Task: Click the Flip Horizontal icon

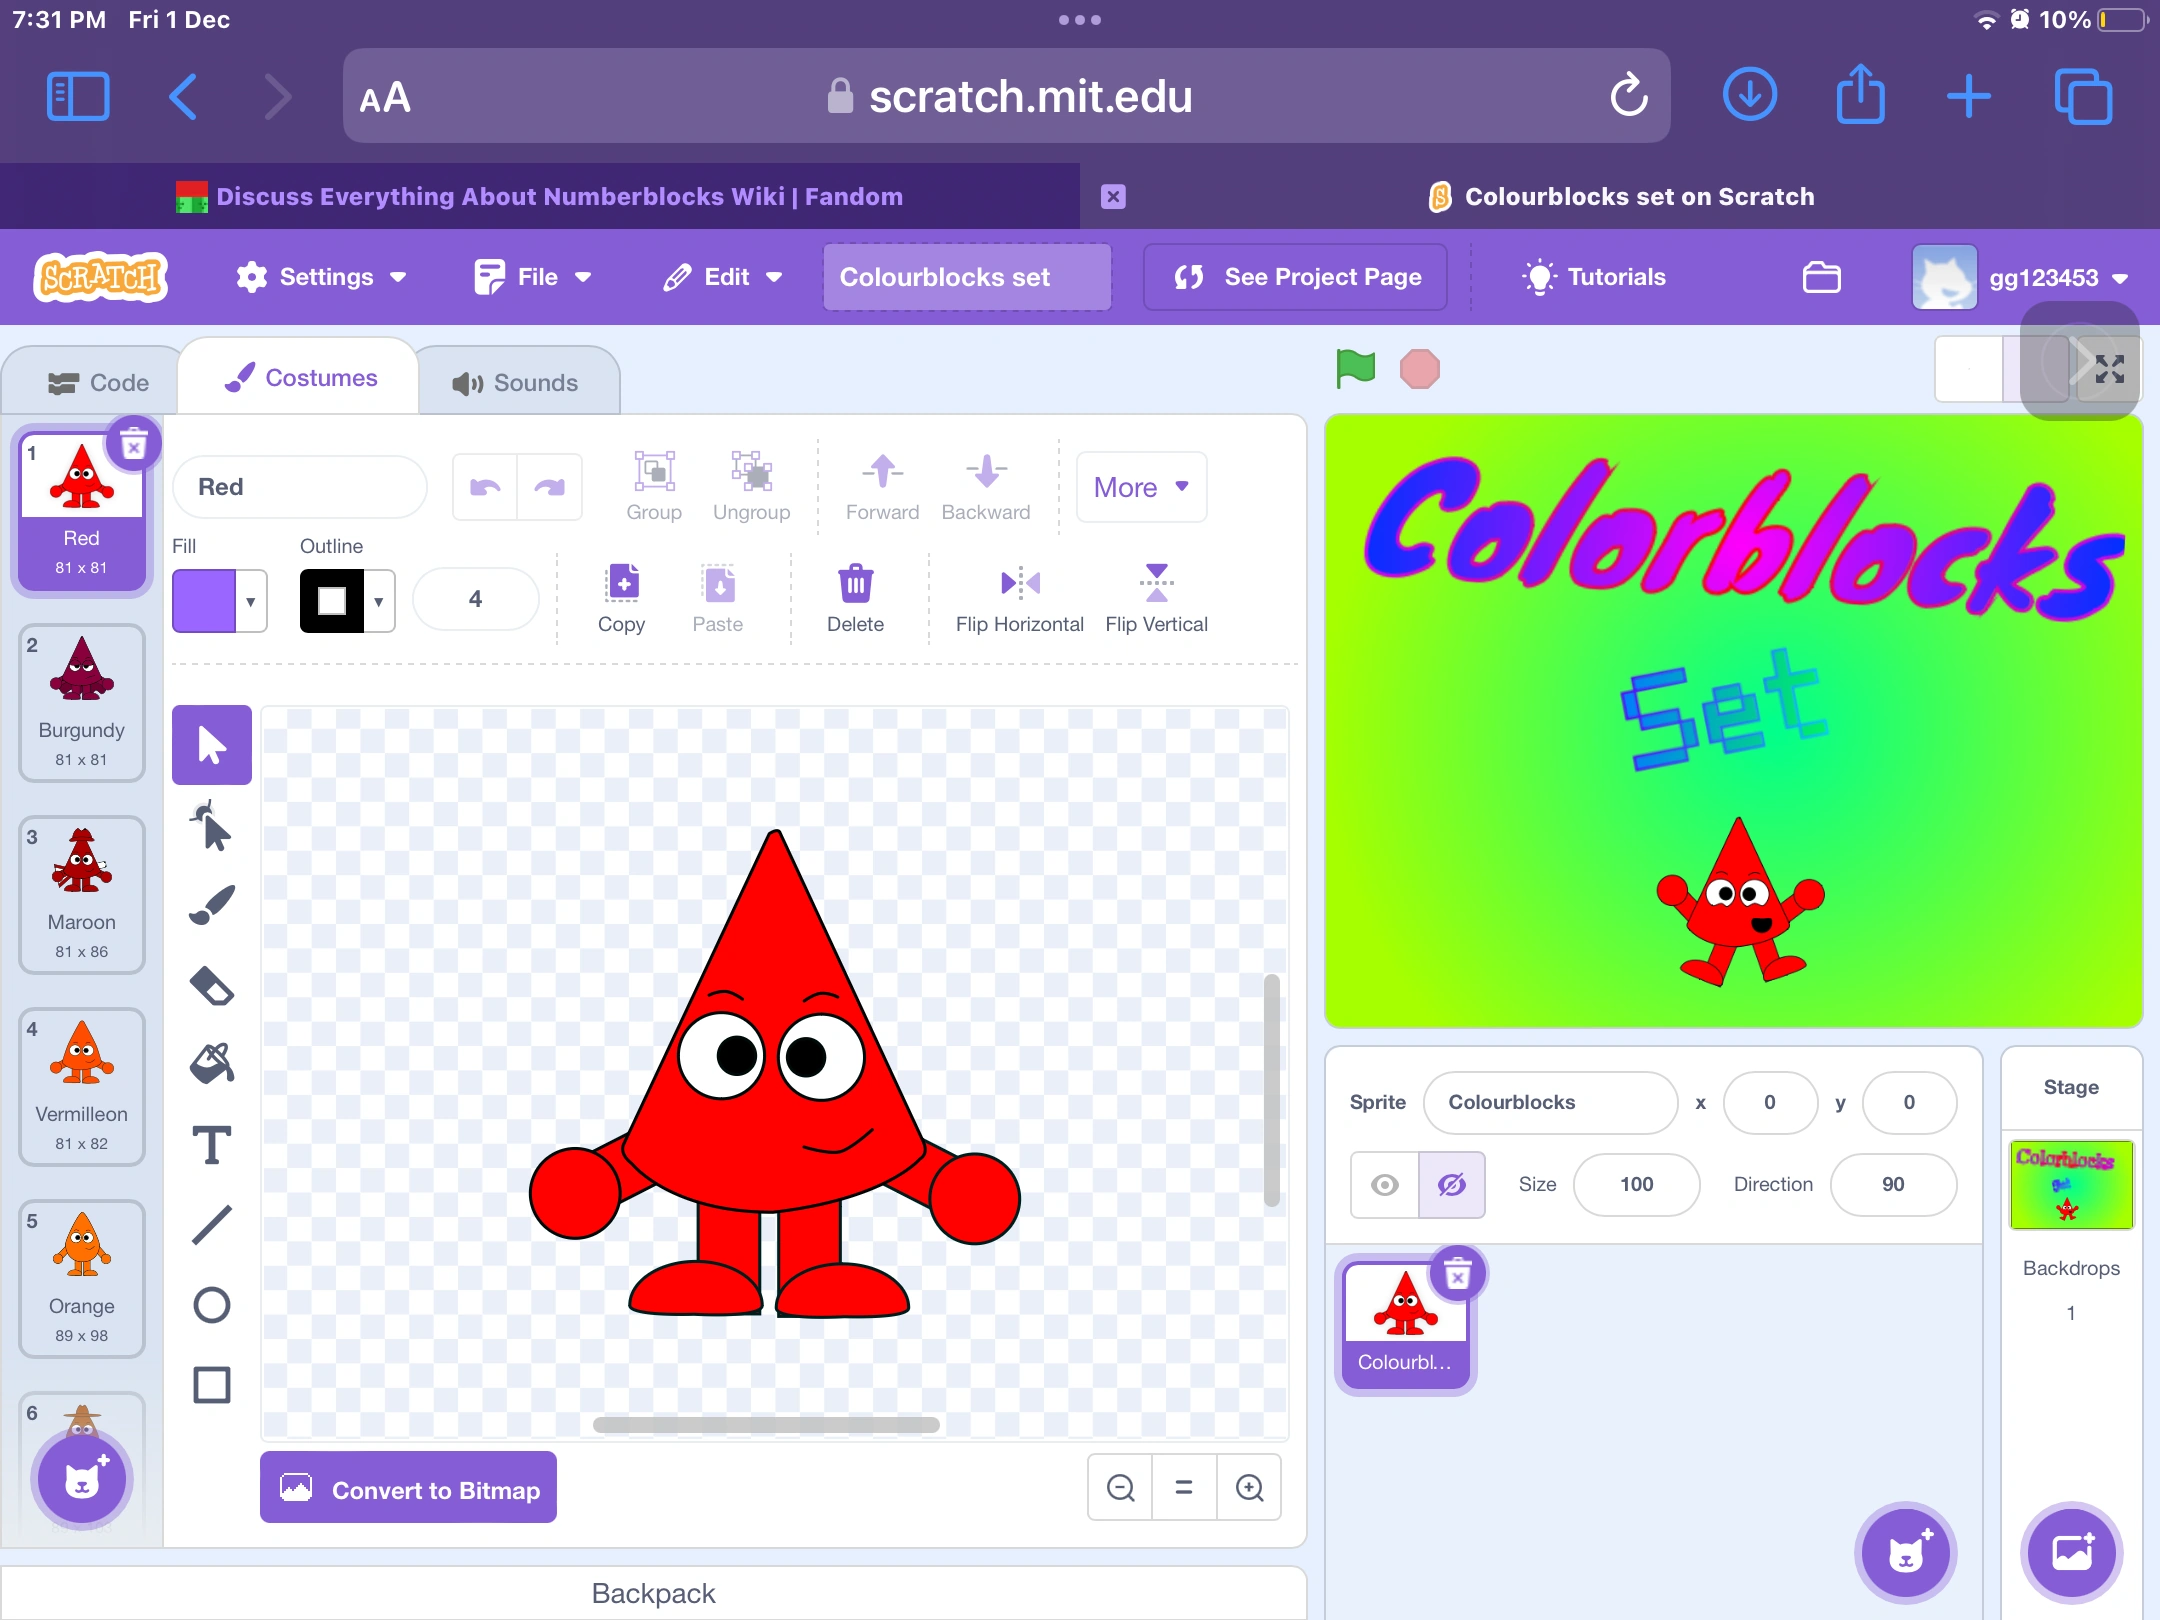Action: pyautogui.click(x=1019, y=583)
